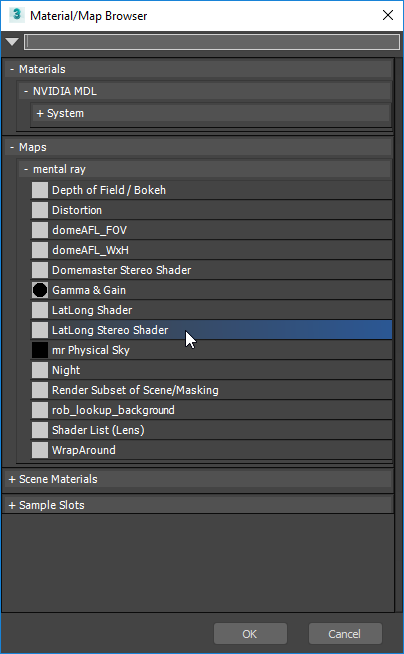Expand the Sample Slots rollout
404x654 pixels.
click(198, 505)
